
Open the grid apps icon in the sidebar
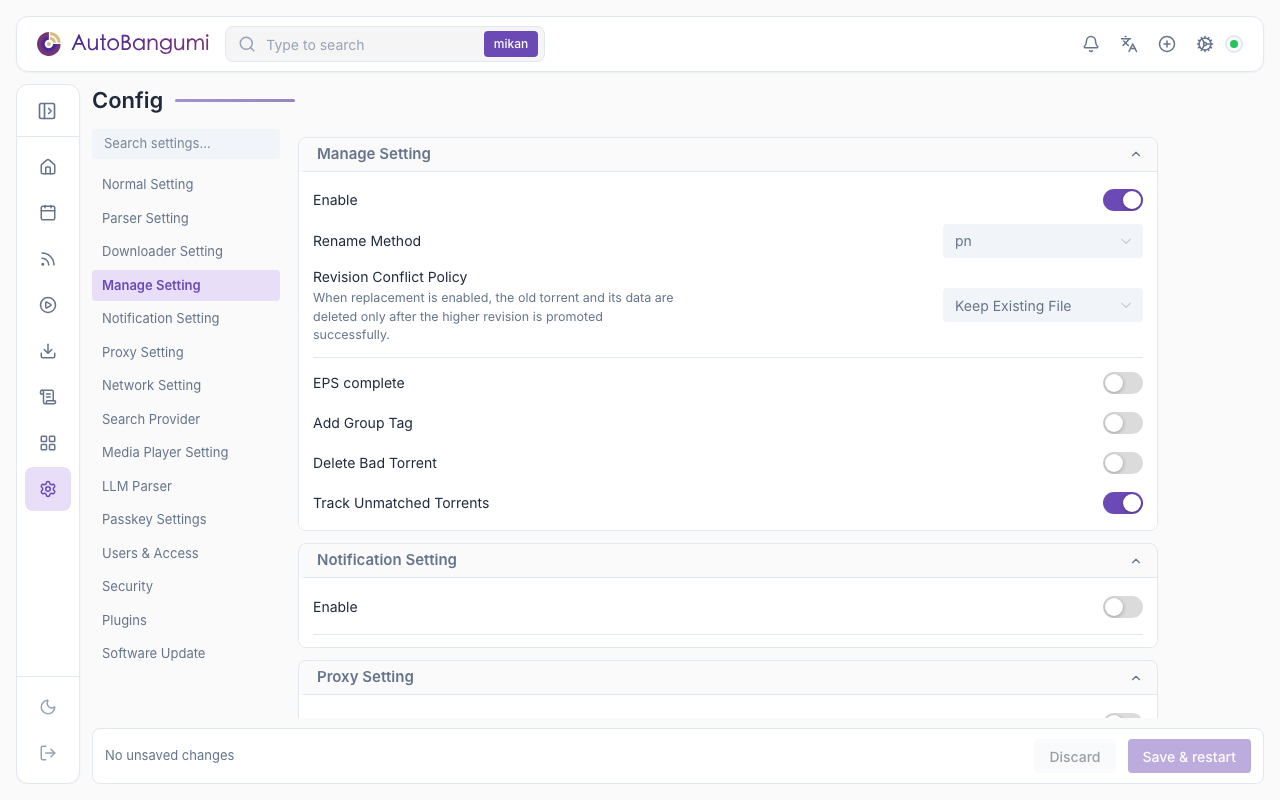48,443
